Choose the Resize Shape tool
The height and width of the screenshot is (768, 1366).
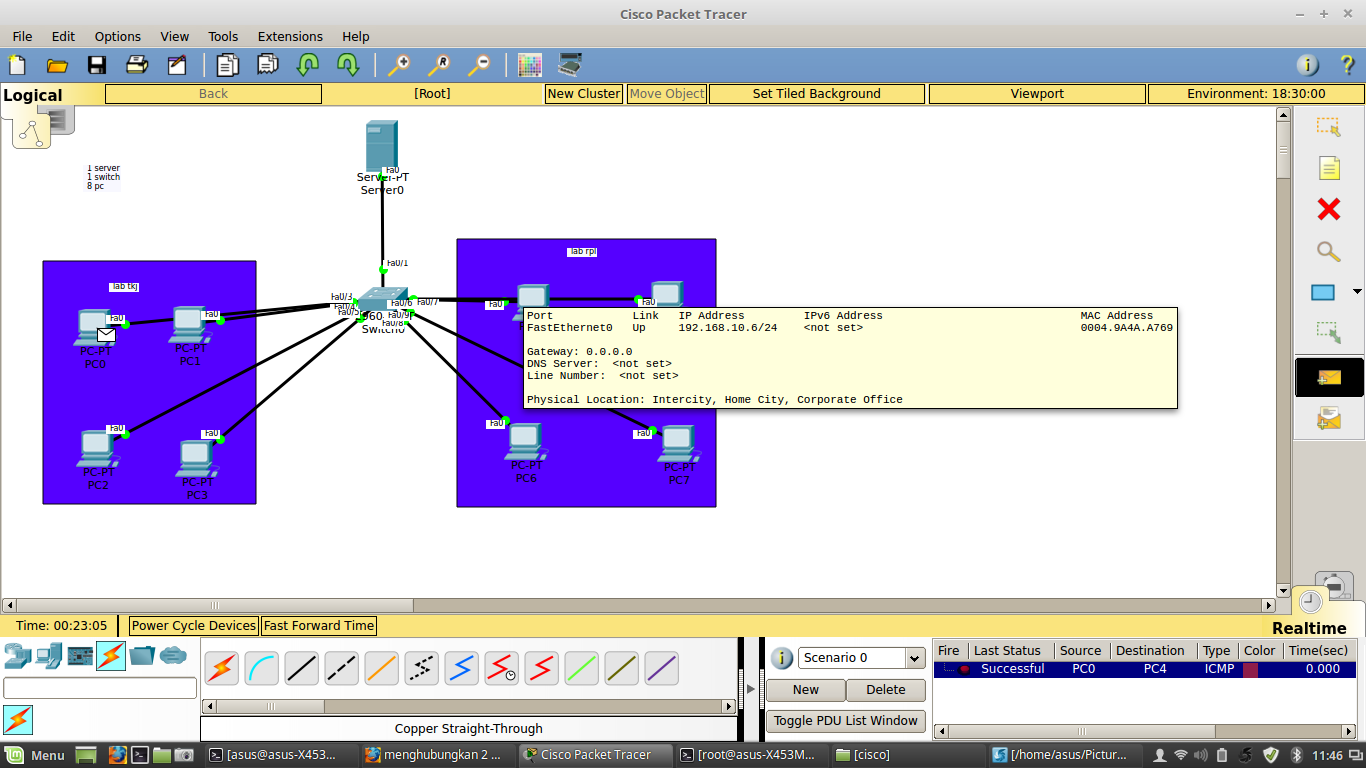pyautogui.click(x=1328, y=333)
